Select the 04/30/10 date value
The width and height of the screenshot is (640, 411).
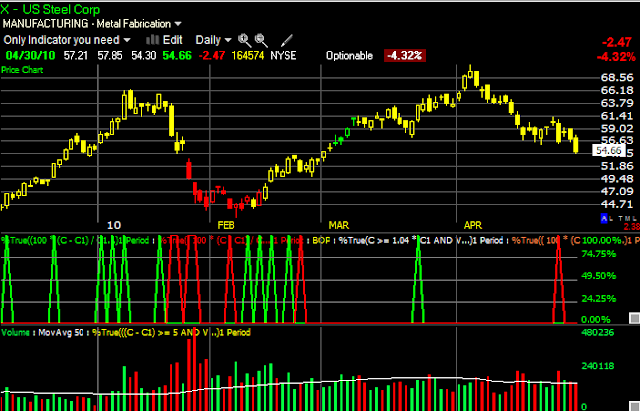[31, 56]
